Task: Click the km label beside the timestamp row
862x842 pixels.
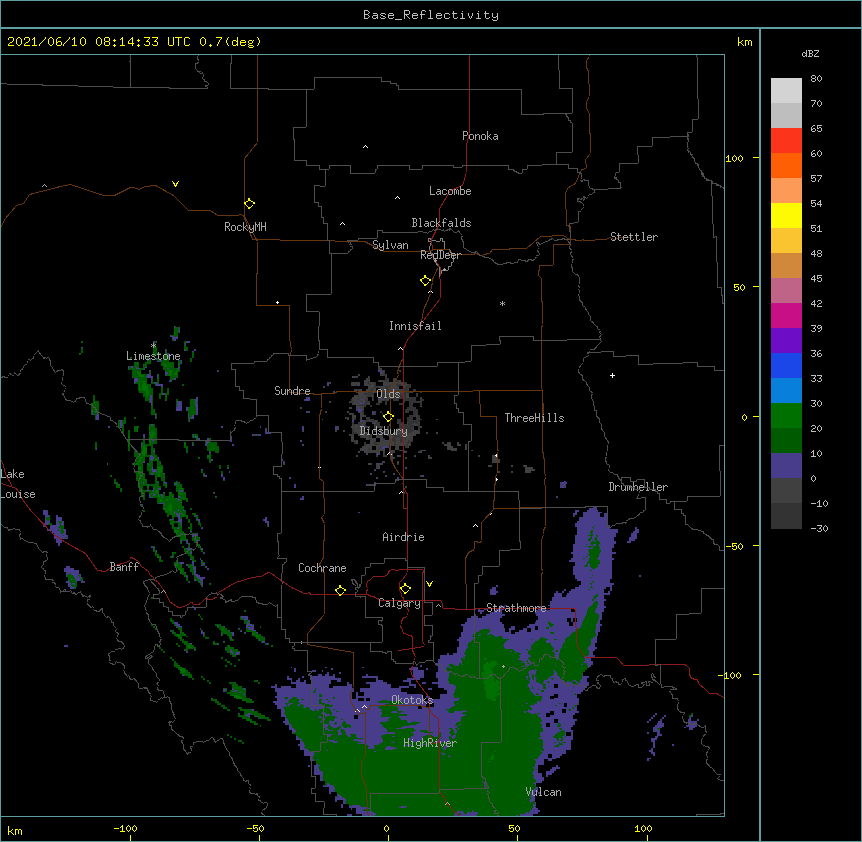Action: tap(745, 42)
